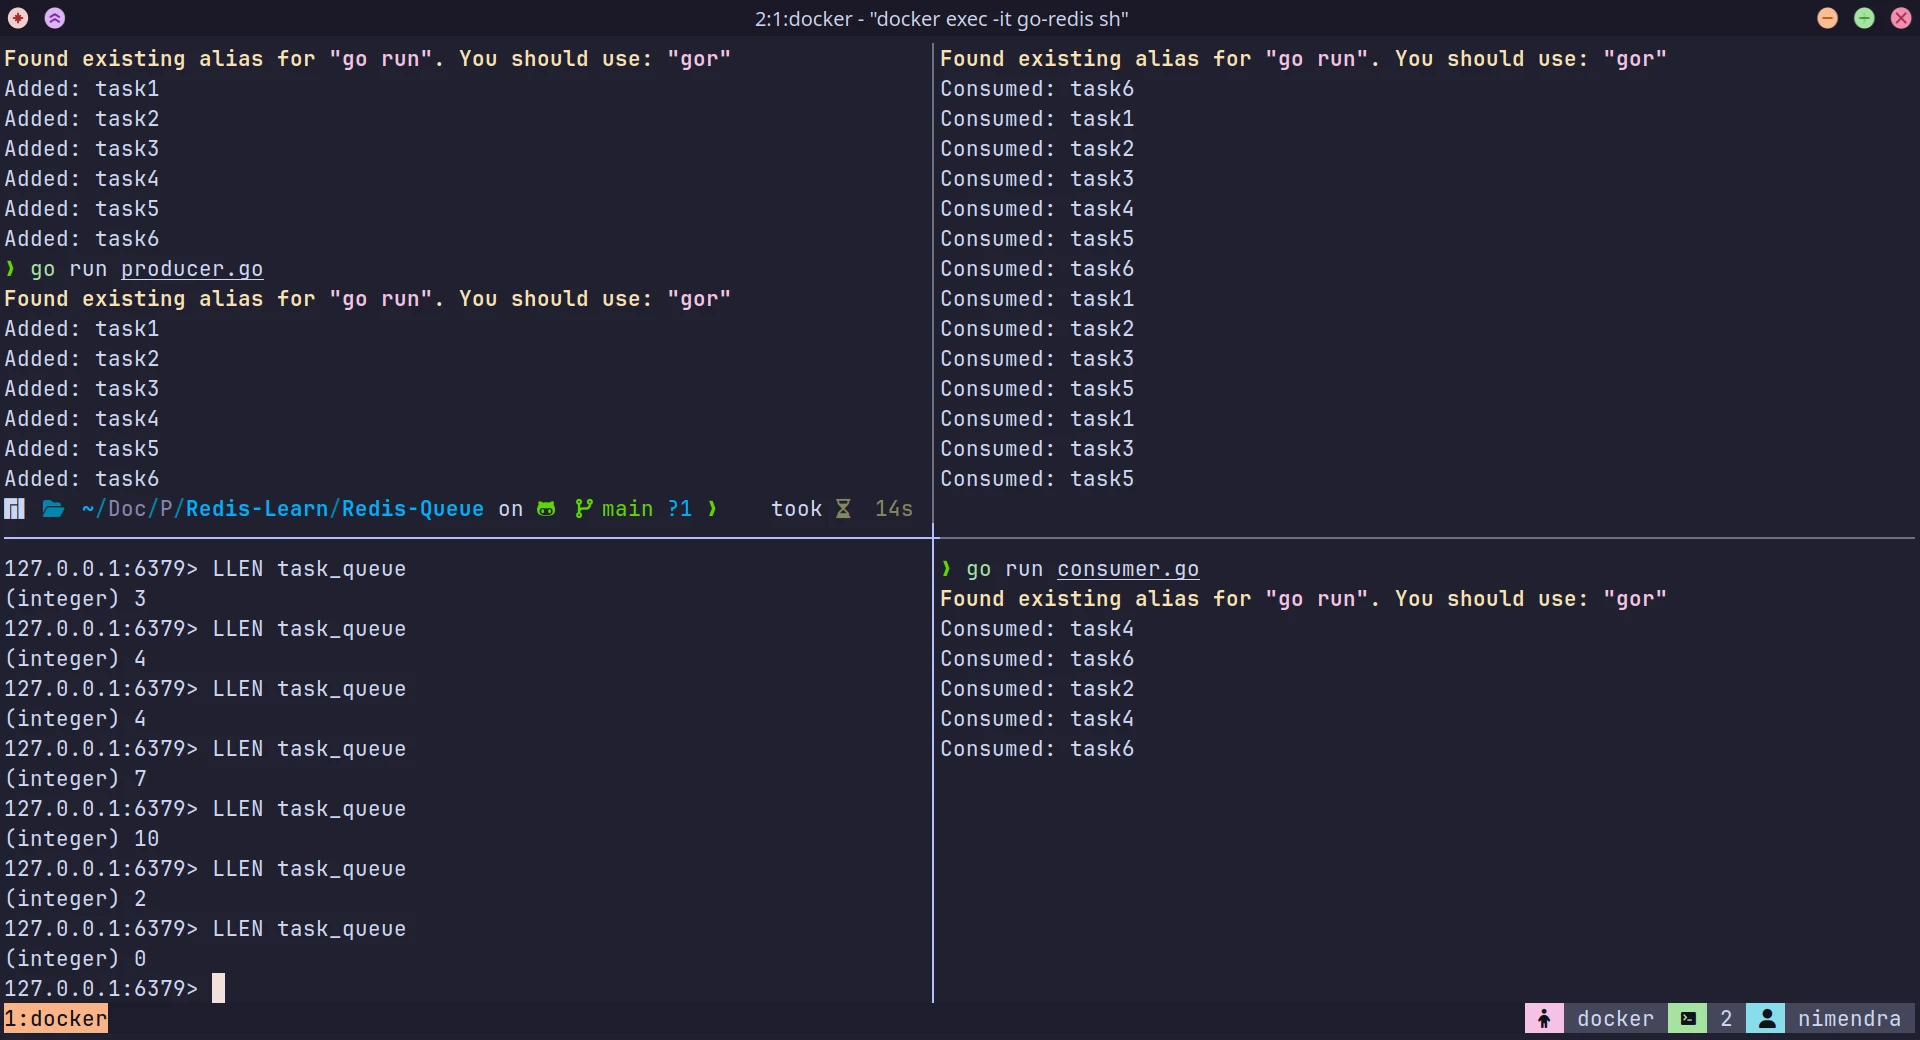
Task: Click the user icon beside nimendra
Action: pos(1766,1018)
